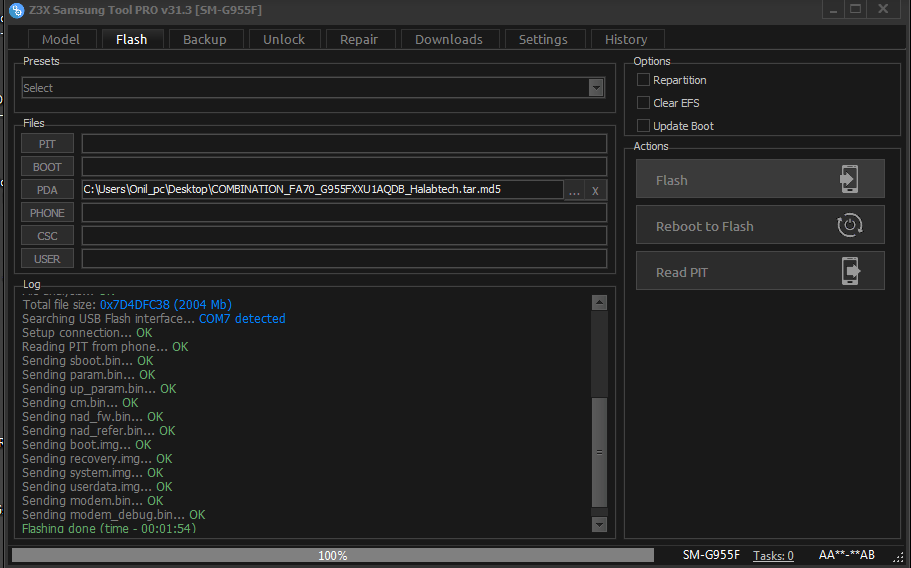Click in the PIT file path field
The width and height of the screenshot is (911, 568).
point(344,143)
